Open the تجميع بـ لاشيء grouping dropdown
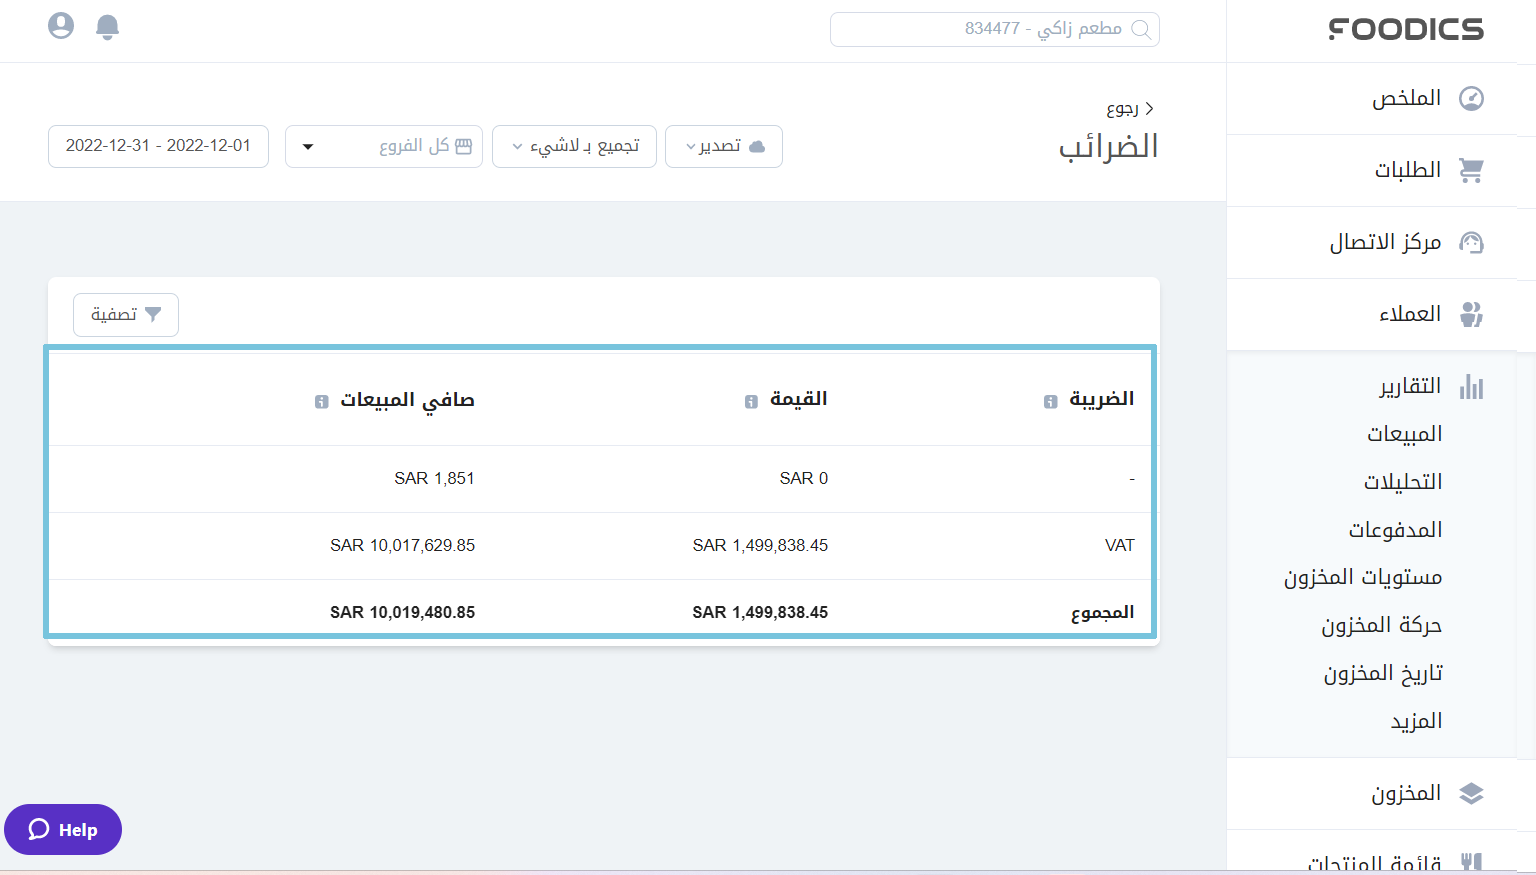1536x875 pixels. (574, 146)
